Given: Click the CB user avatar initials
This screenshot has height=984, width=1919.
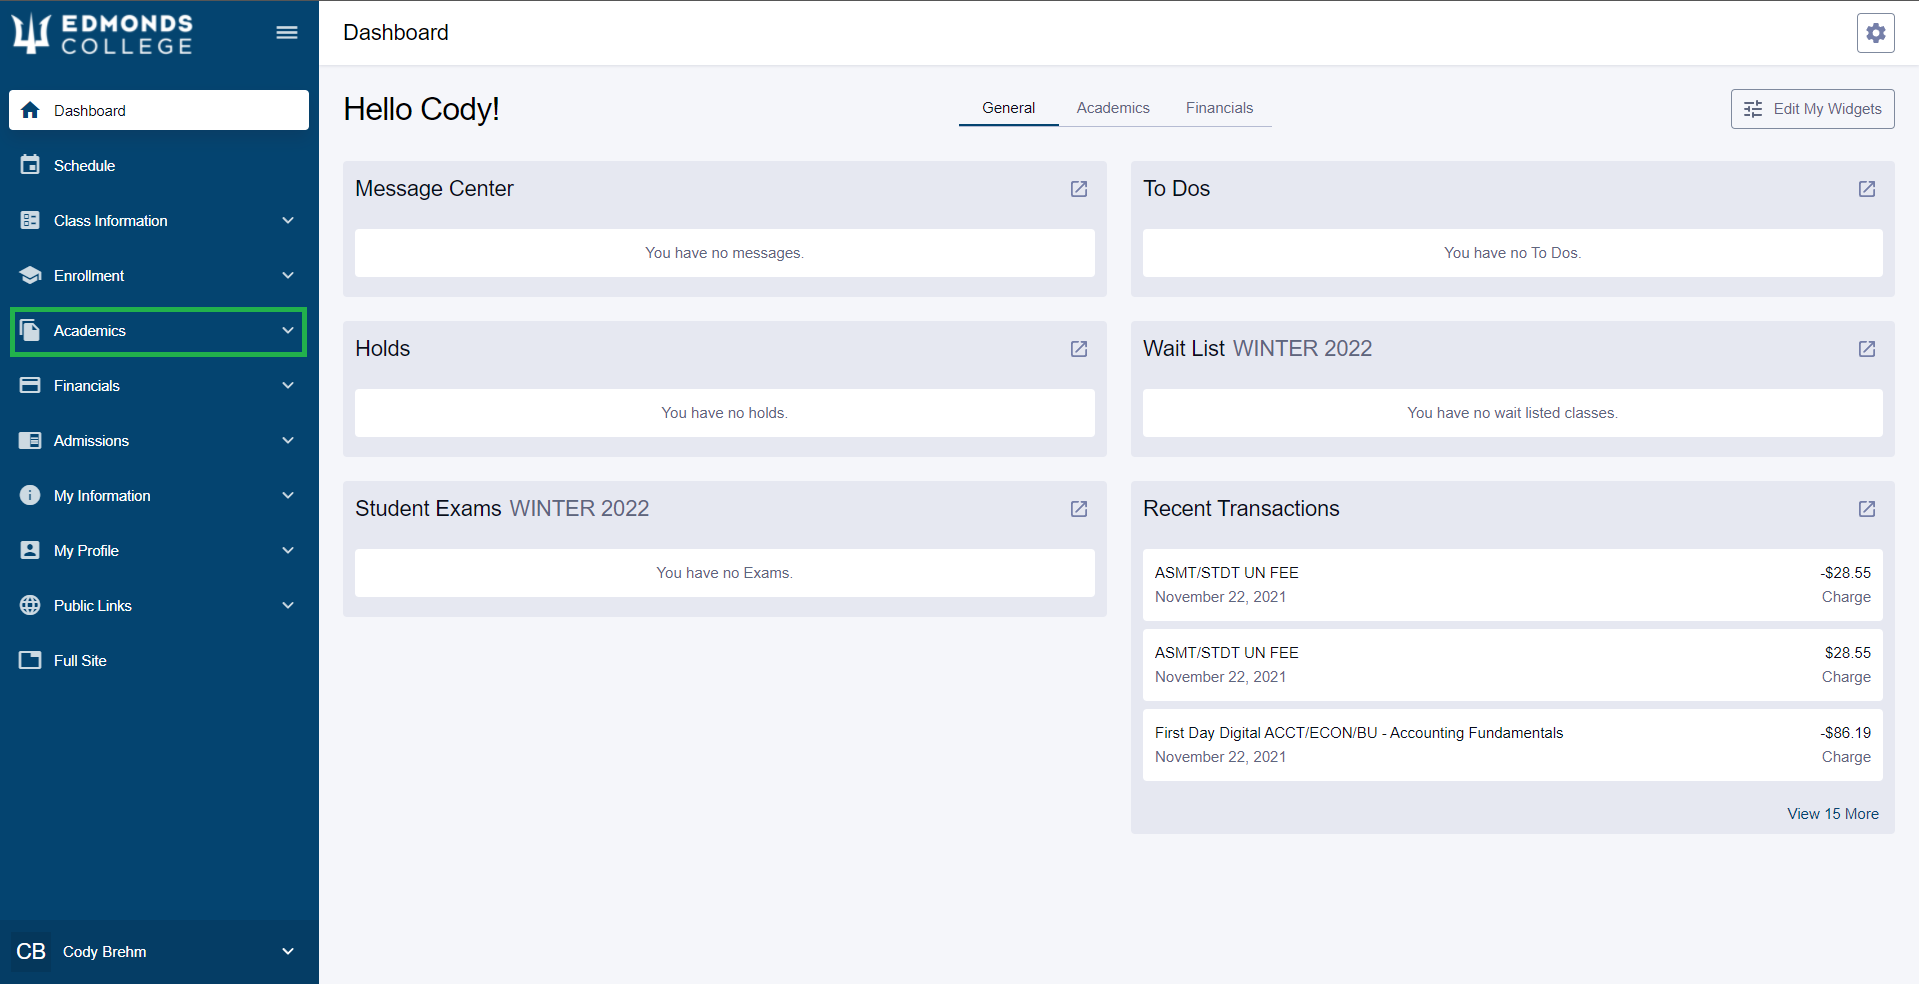Looking at the screenshot, I should point(31,951).
